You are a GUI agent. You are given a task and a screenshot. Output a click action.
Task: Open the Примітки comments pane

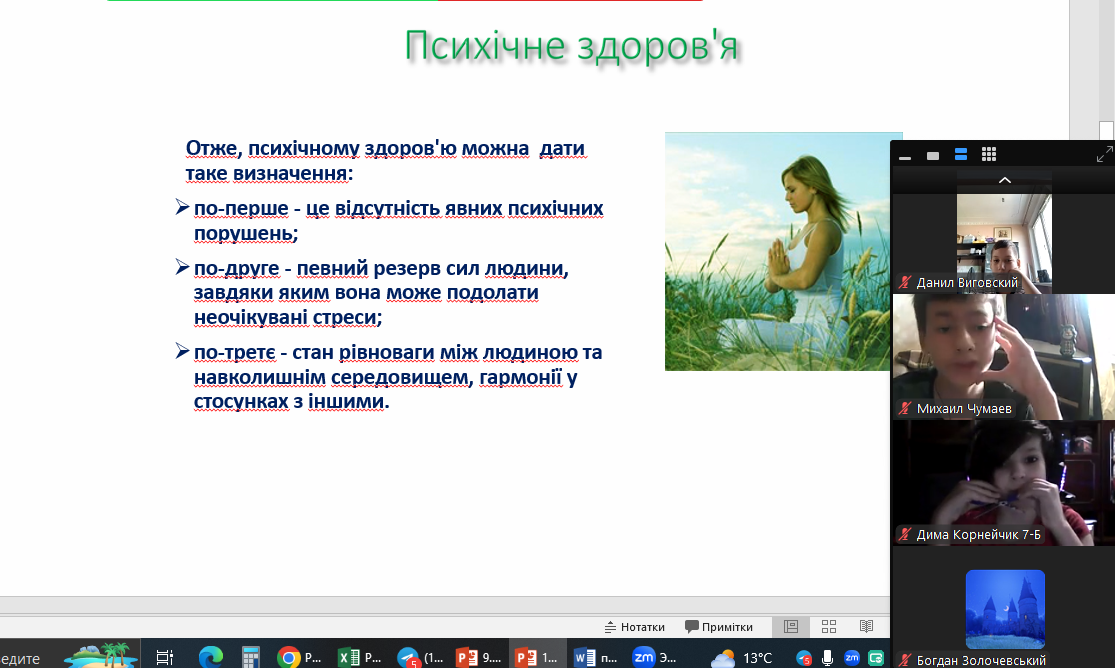click(718, 627)
